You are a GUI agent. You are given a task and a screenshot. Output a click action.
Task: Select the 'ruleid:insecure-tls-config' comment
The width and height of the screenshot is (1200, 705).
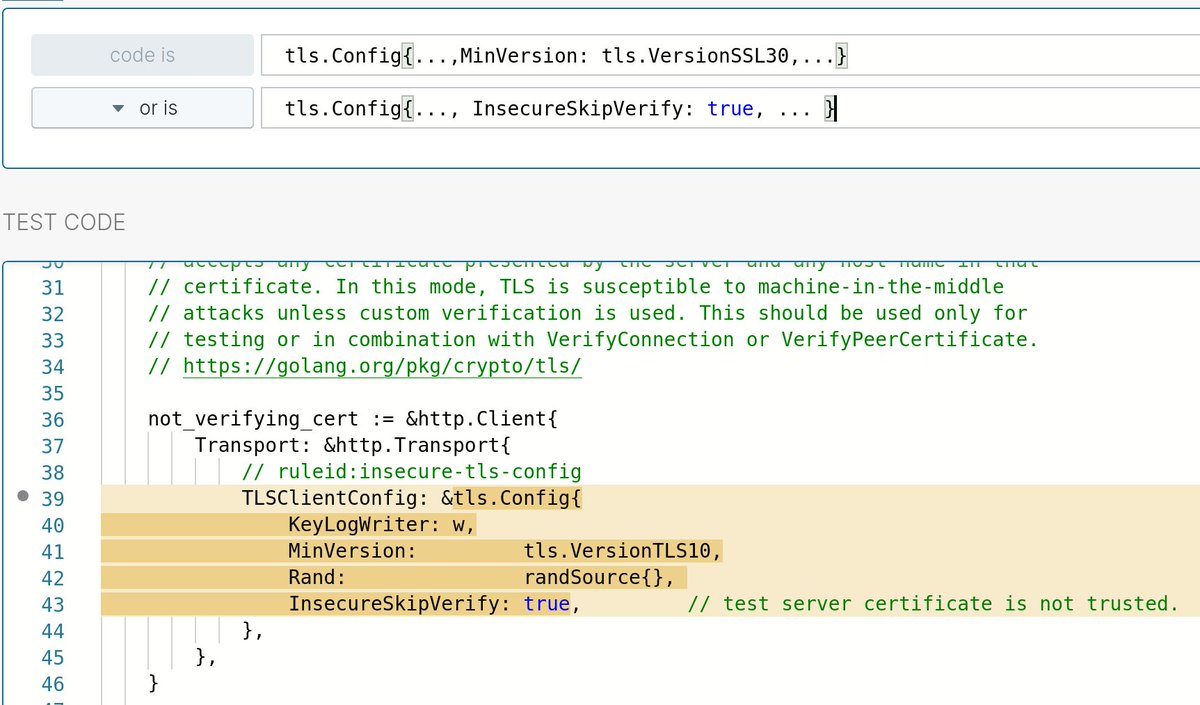pos(412,472)
